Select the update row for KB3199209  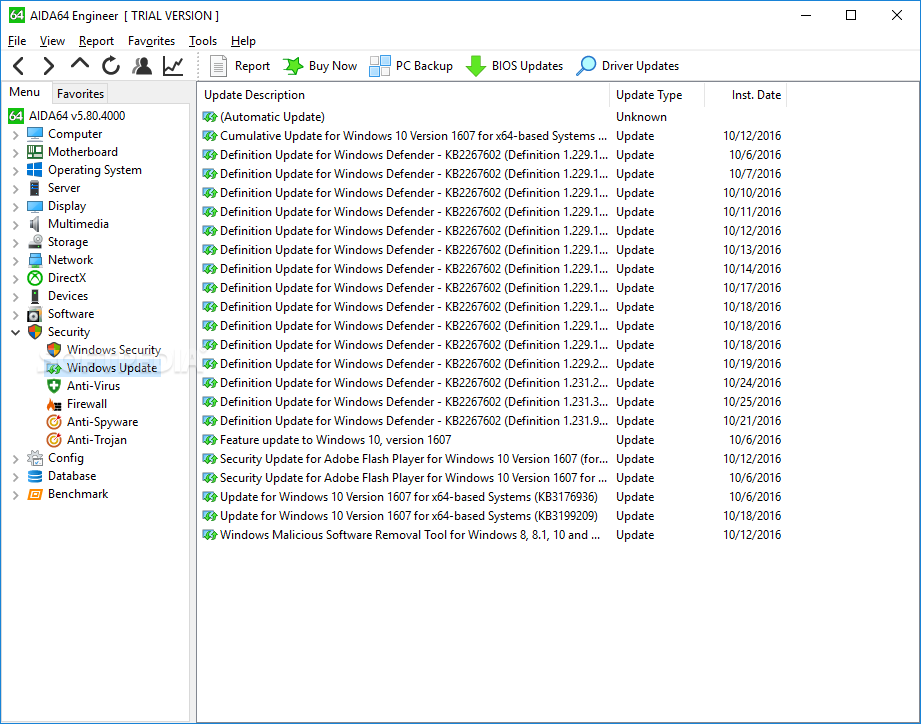coord(493,516)
